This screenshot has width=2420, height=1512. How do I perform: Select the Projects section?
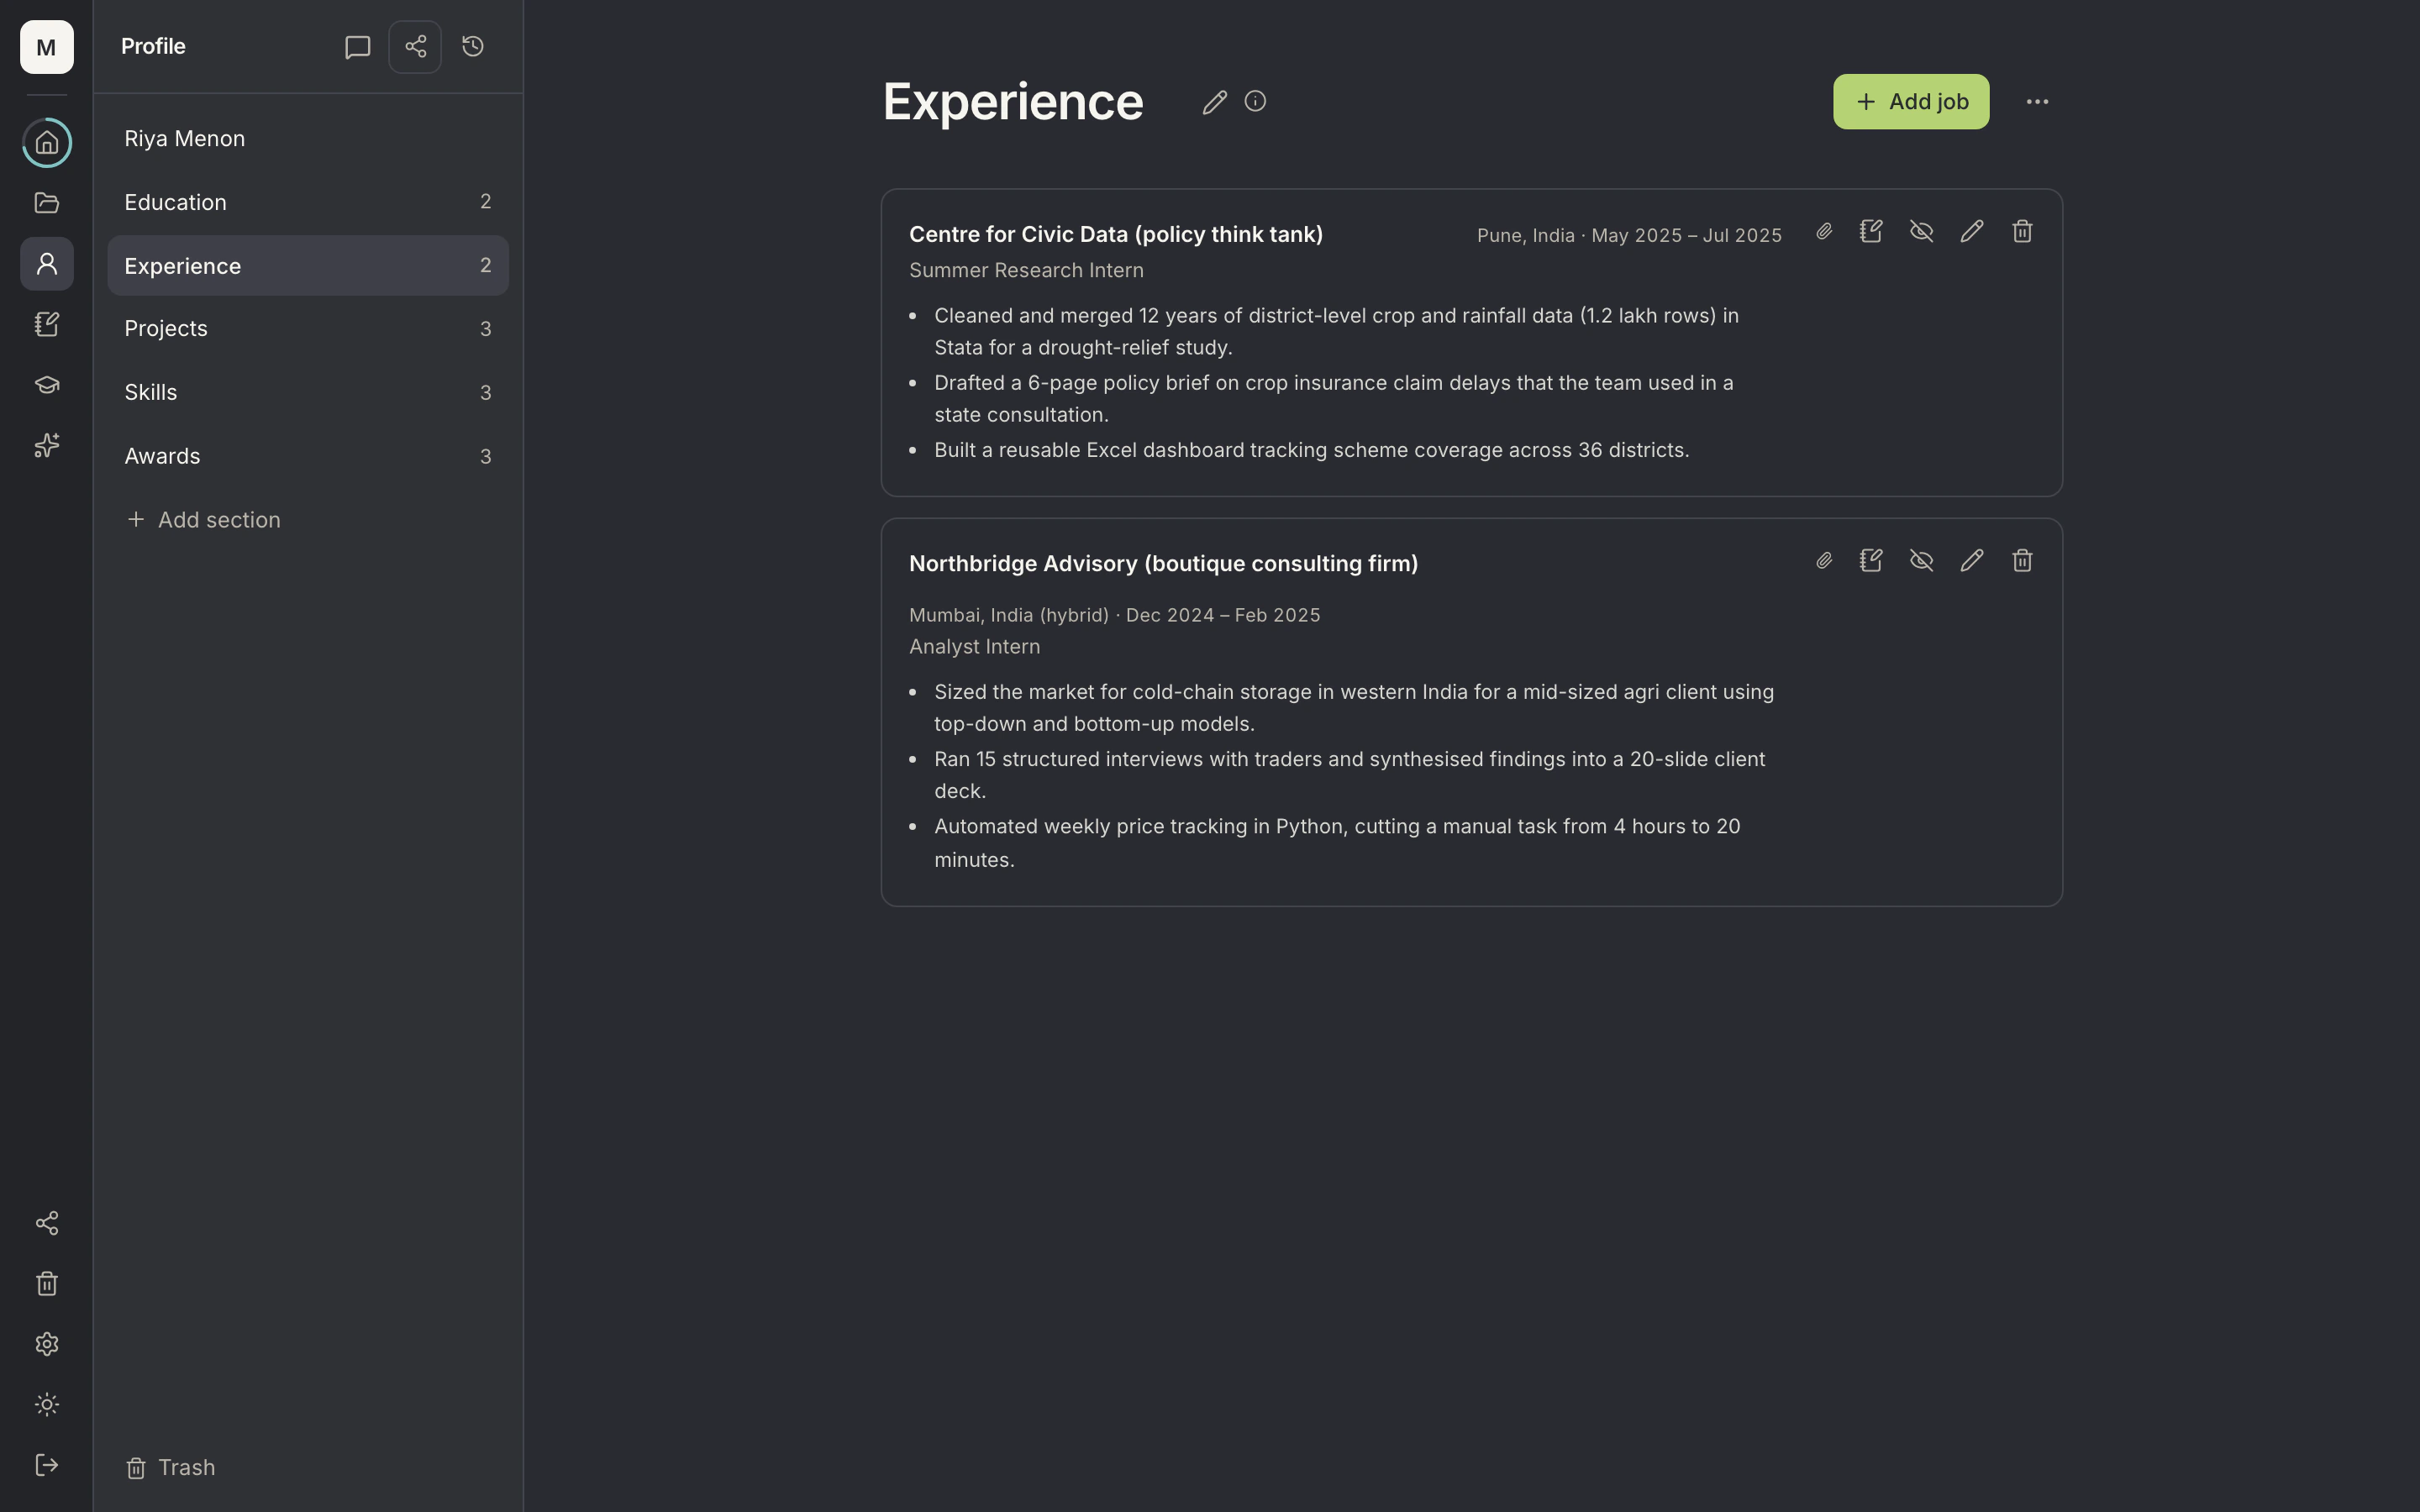[x=308, y=329]
